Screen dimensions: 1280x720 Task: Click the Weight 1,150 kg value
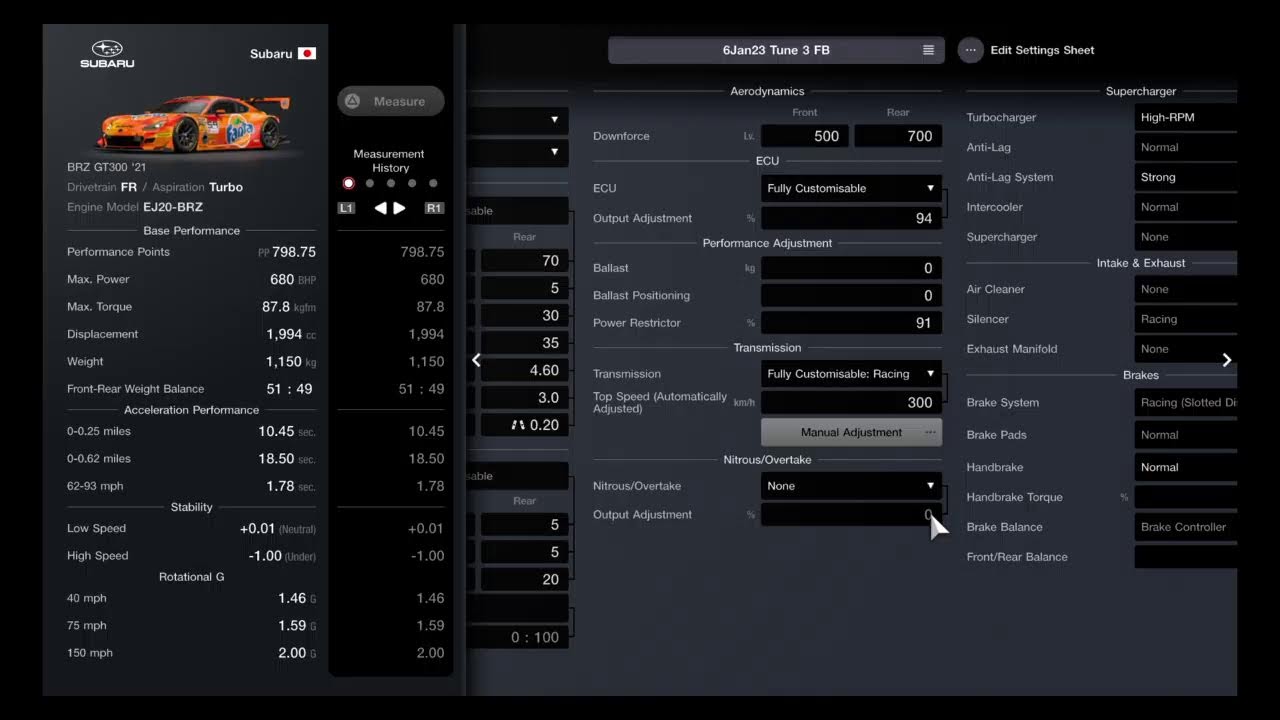pyautogui.click(x=291, y=362)
